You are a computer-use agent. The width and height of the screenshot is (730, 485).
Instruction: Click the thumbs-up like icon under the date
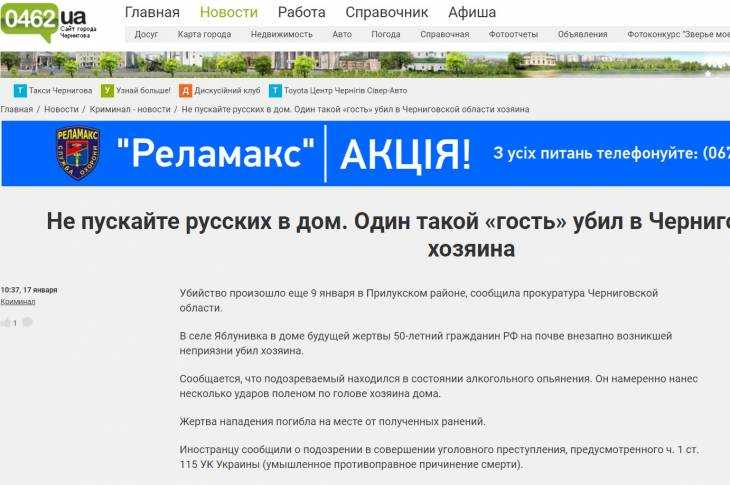click(x=6, y=323)
